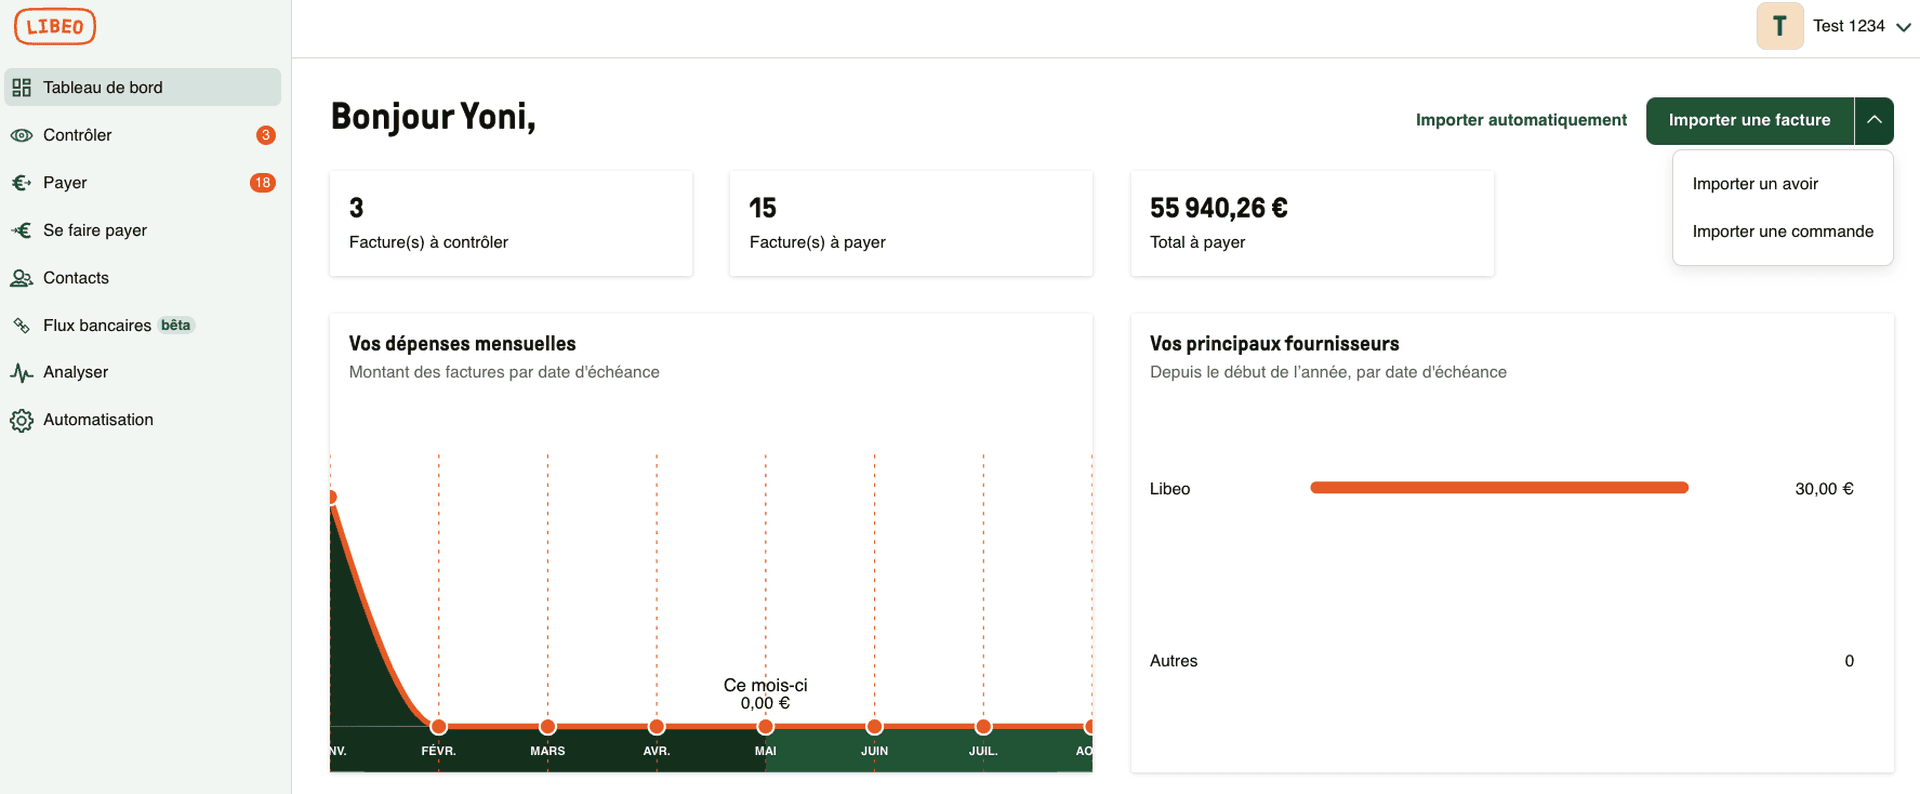Click Importer automatiquement link
This screenshot has width=1920, height=794.
pos(1521,120)
